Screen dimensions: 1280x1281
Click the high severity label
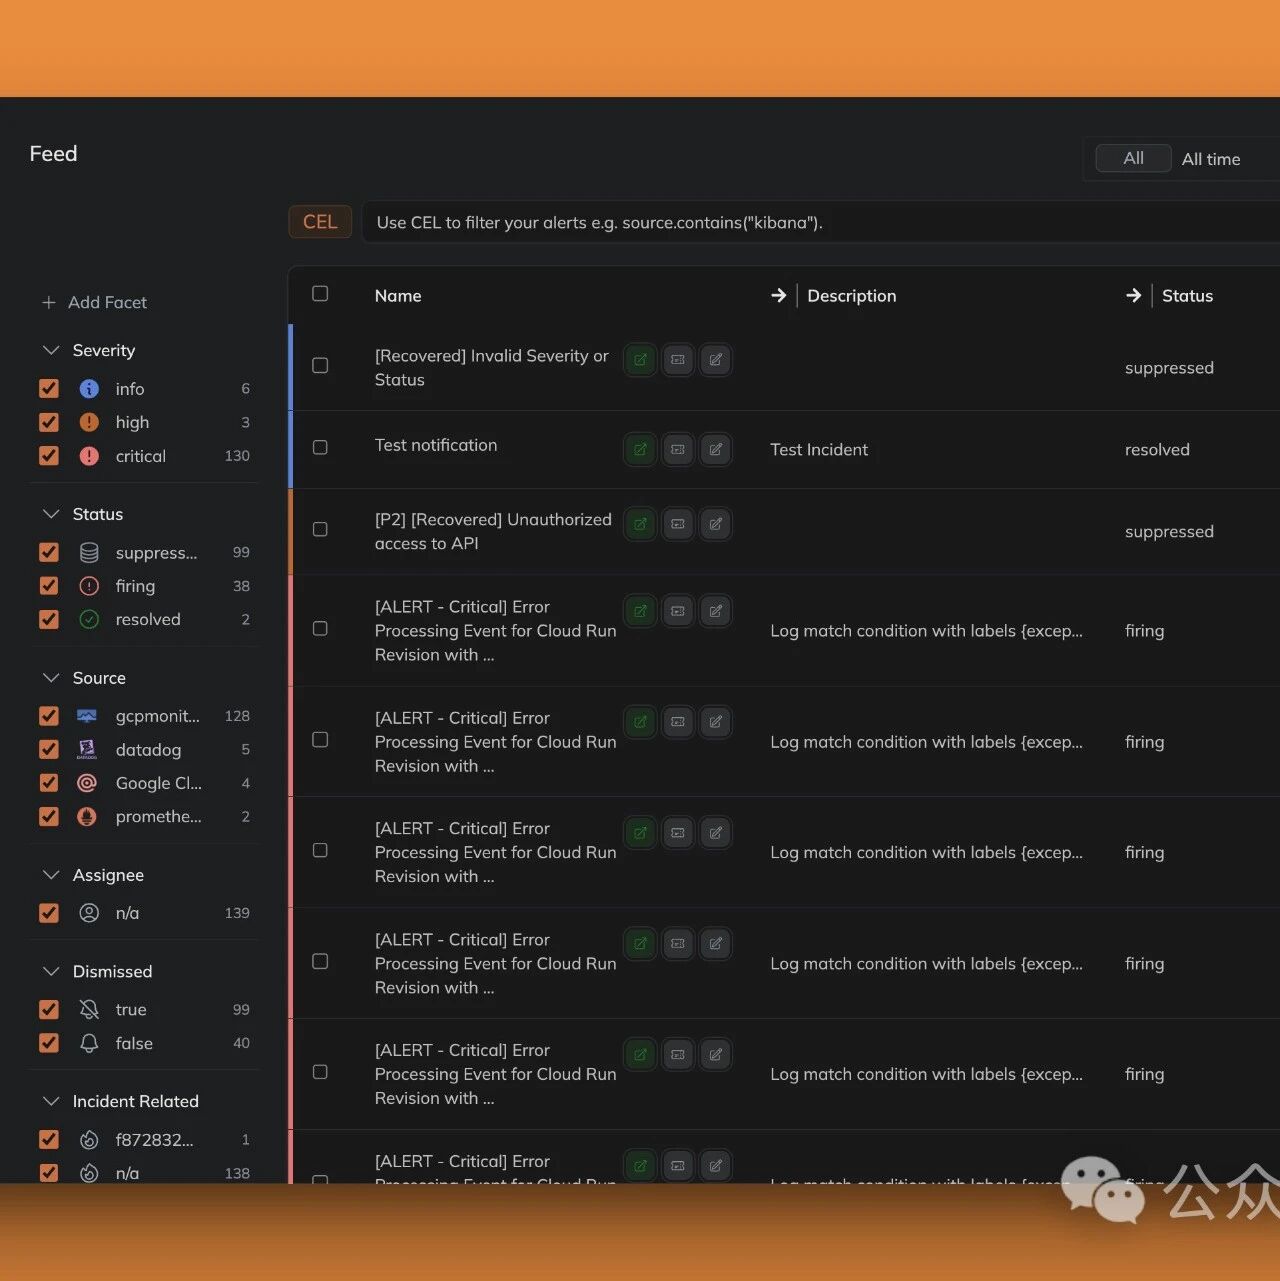(x=132, y=422)
